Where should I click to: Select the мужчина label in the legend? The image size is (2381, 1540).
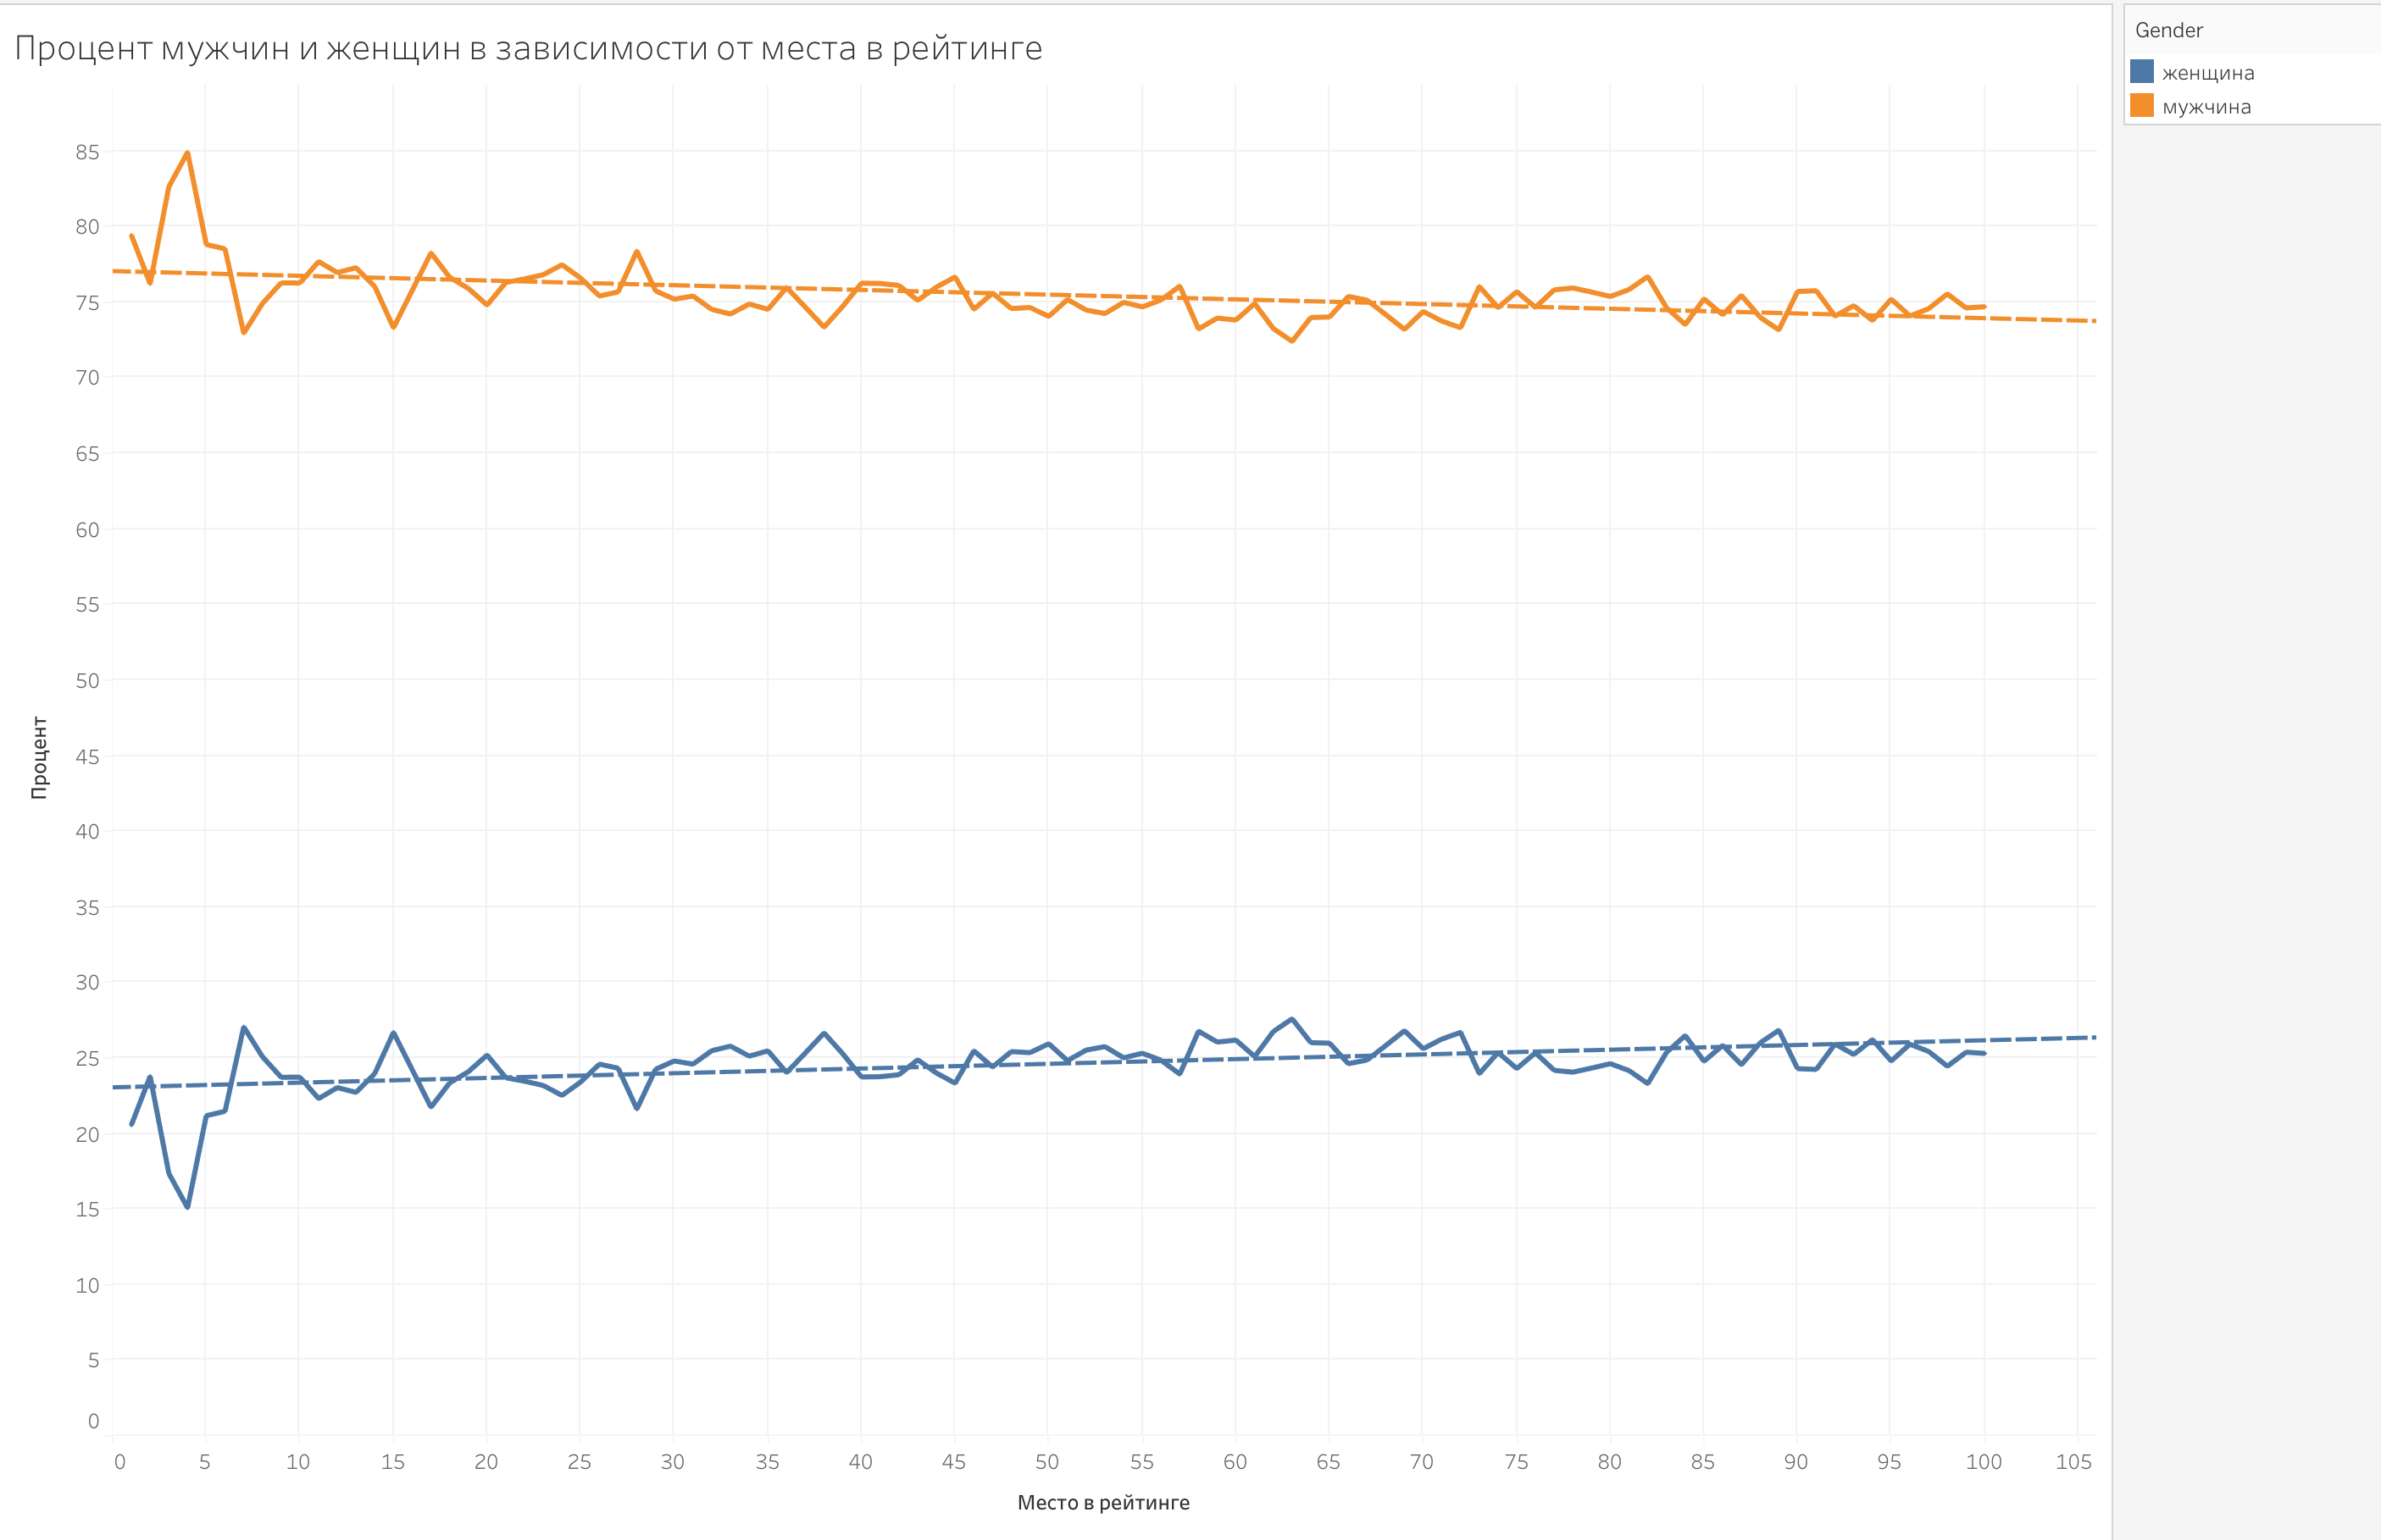coord(2206,107)
